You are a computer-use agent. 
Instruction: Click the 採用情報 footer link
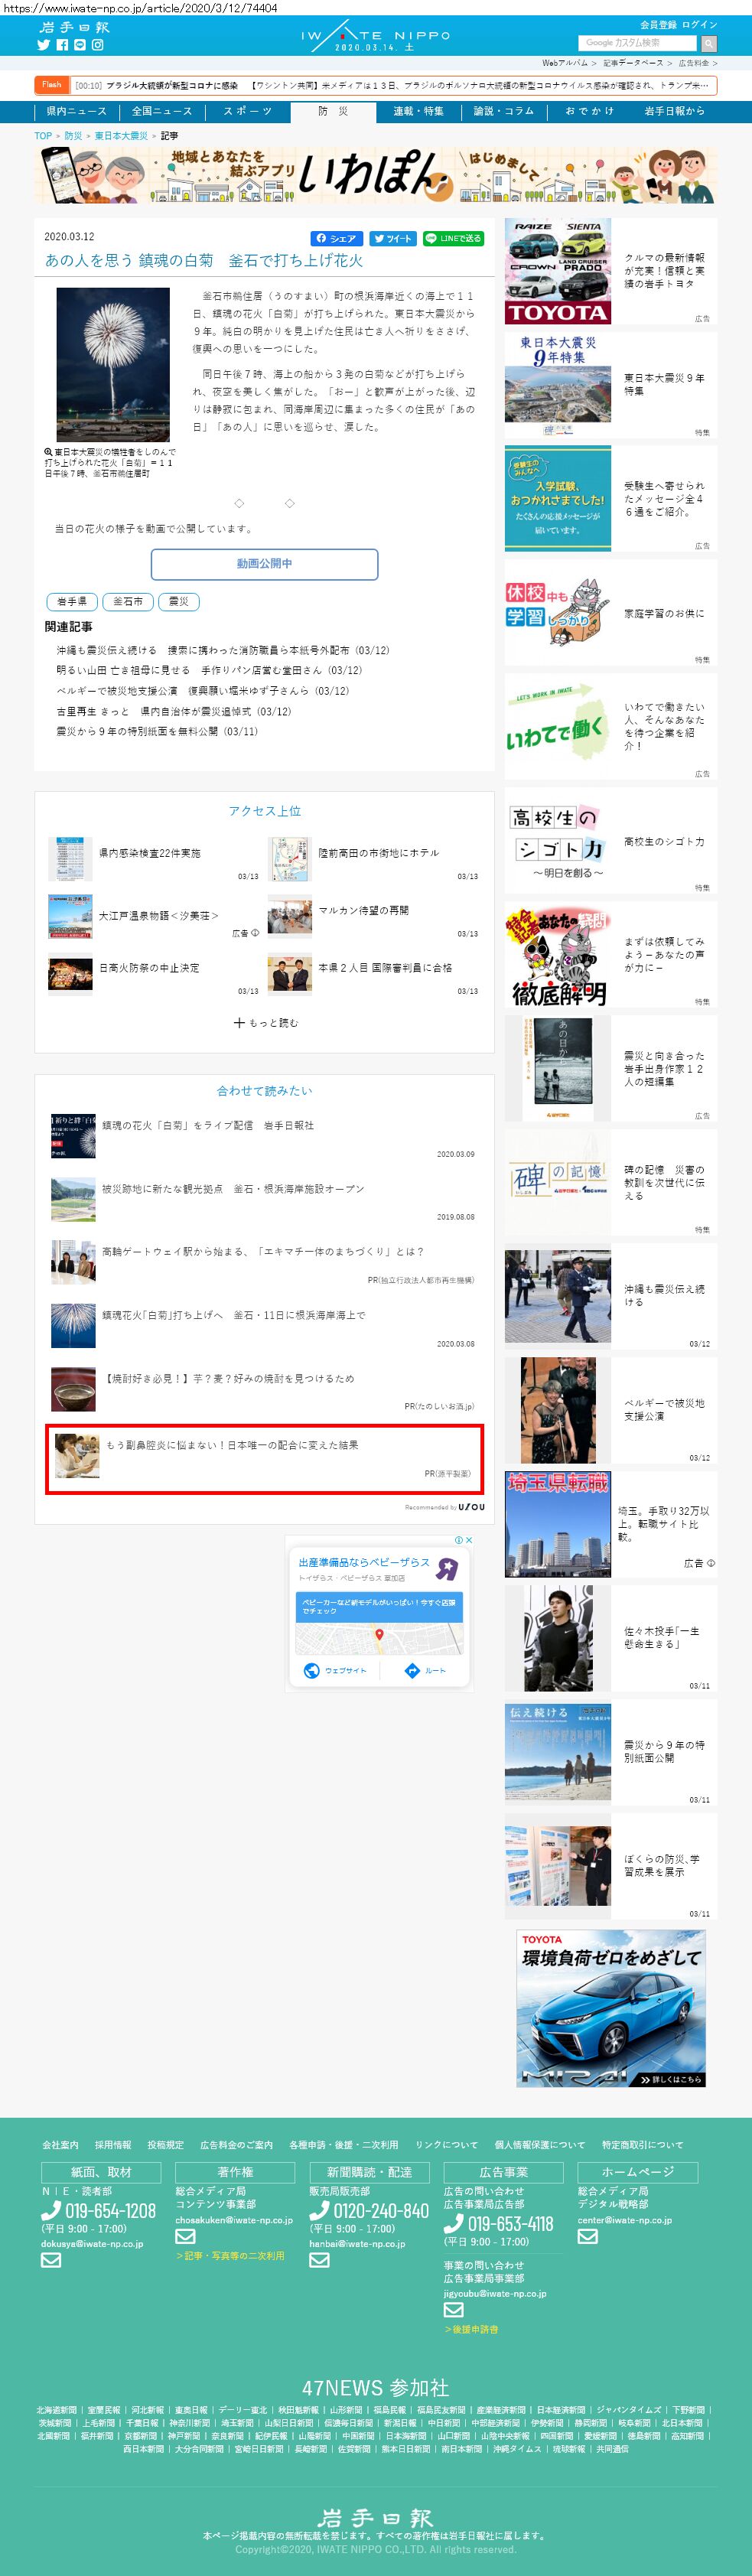113,2144
